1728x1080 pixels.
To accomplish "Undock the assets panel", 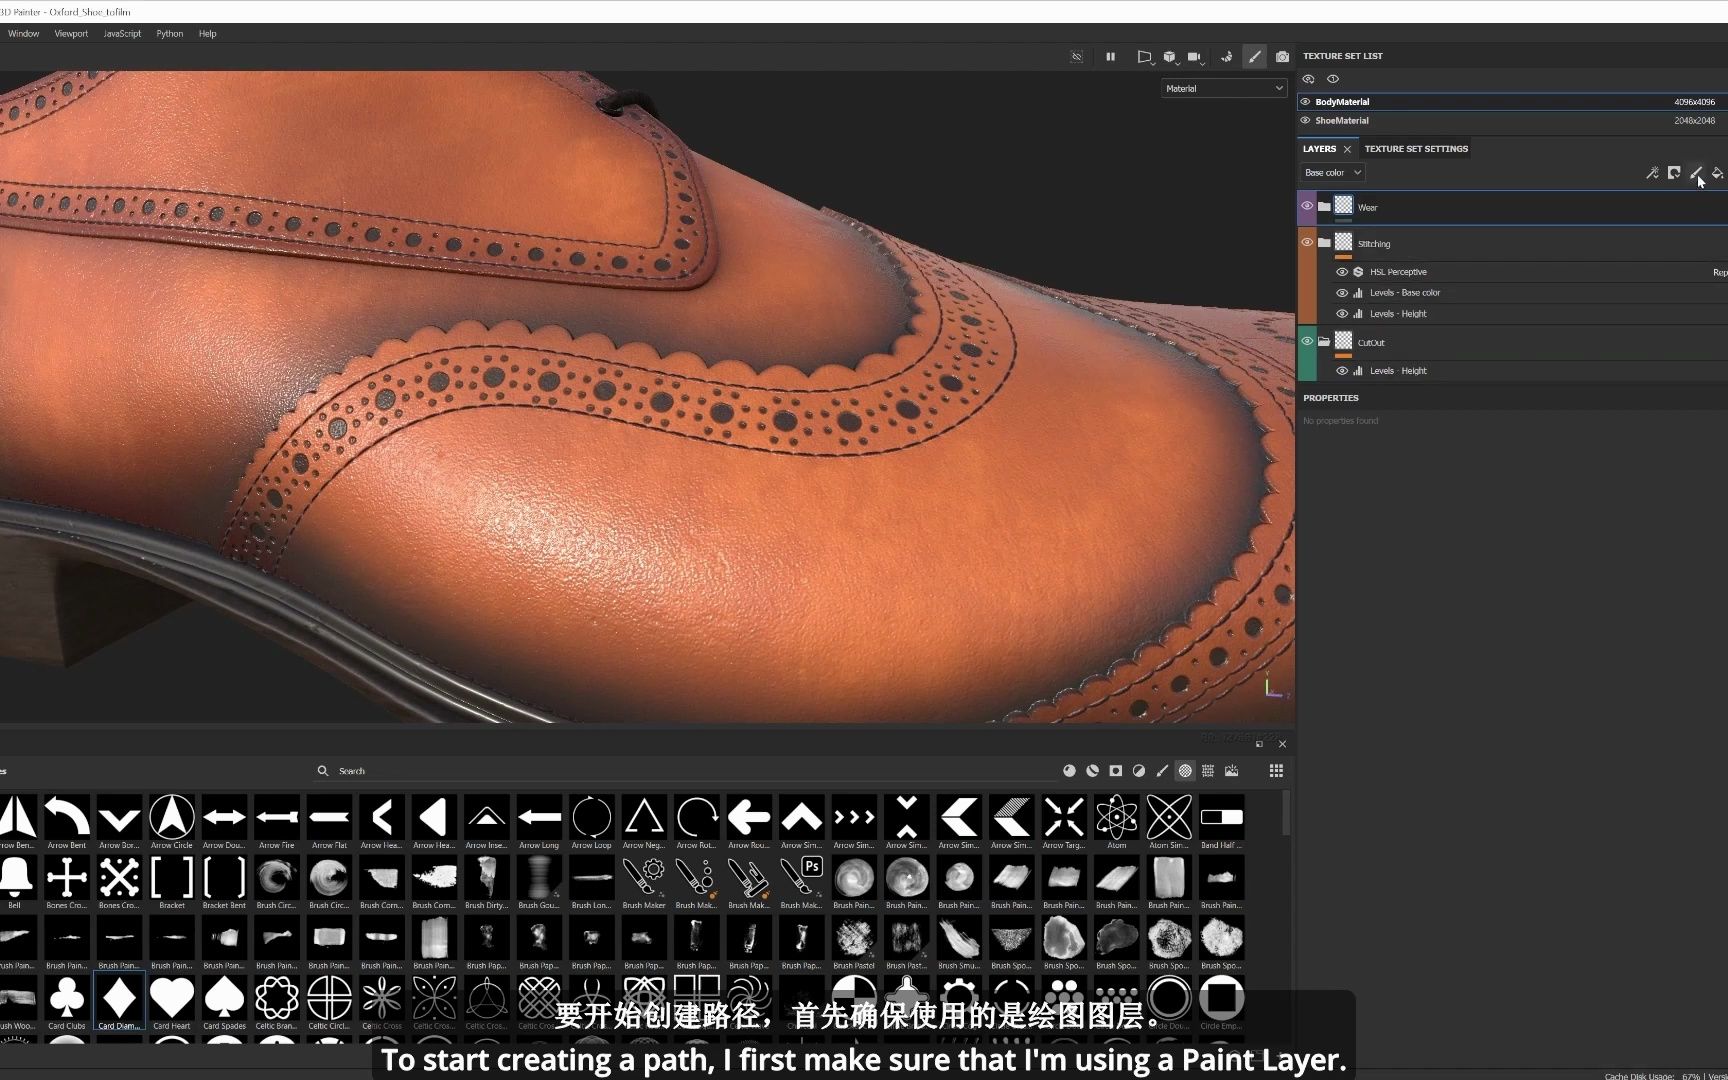I will pos(1259,744).
